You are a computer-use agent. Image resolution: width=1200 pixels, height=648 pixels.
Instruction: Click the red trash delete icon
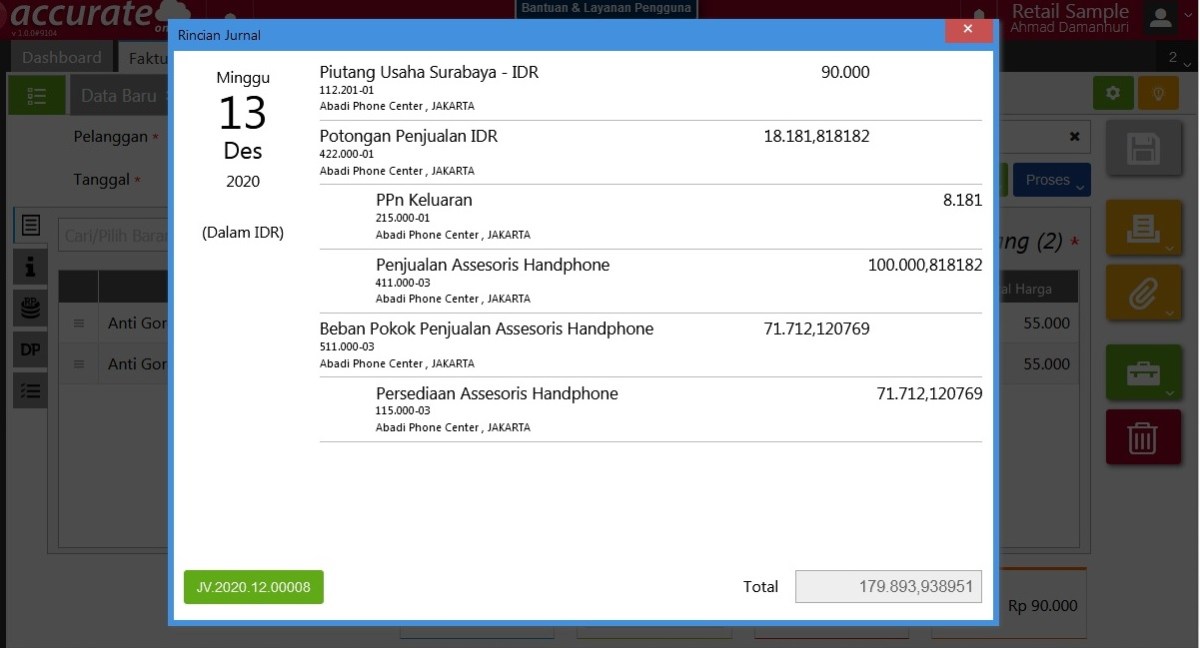pos(1143,437)
